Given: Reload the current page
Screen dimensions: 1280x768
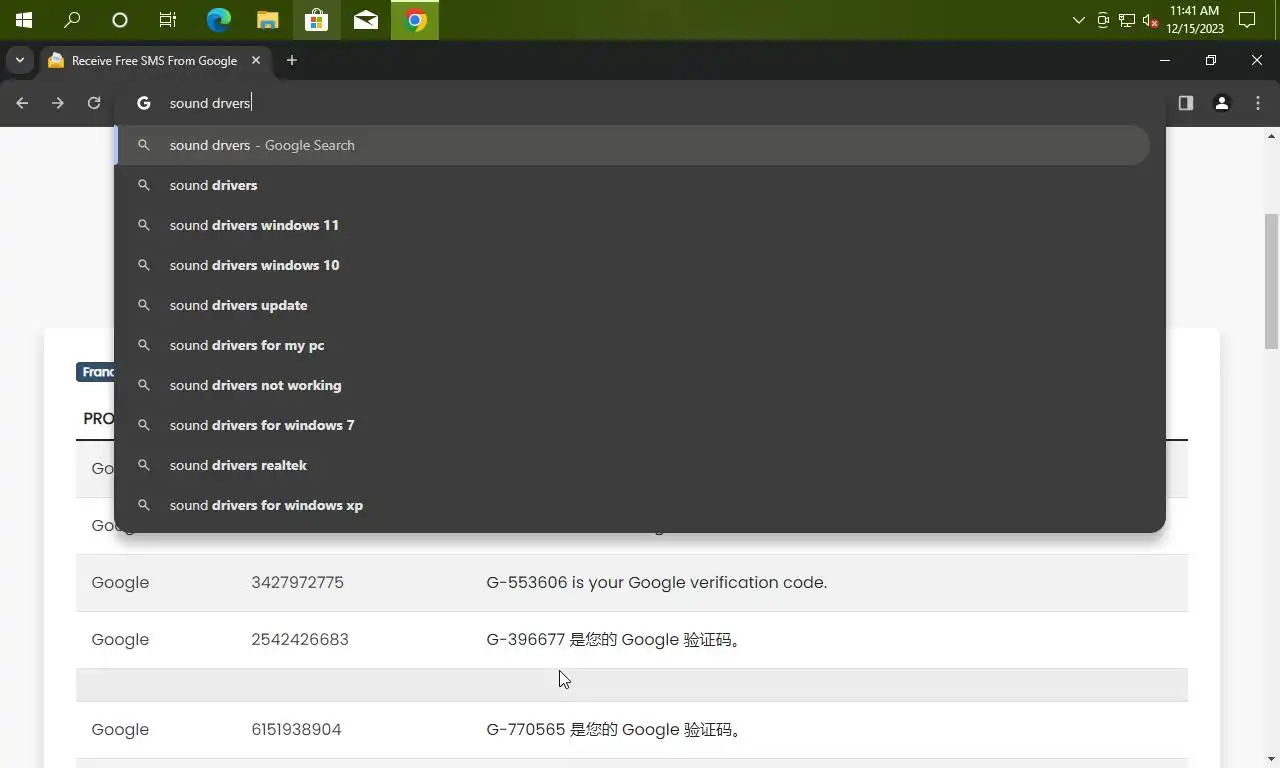Looking at the screenshot, I should click(x=94, y=103).
